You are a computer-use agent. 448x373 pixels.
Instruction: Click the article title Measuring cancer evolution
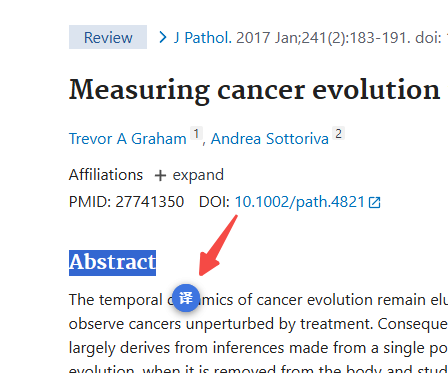point(254,89)
